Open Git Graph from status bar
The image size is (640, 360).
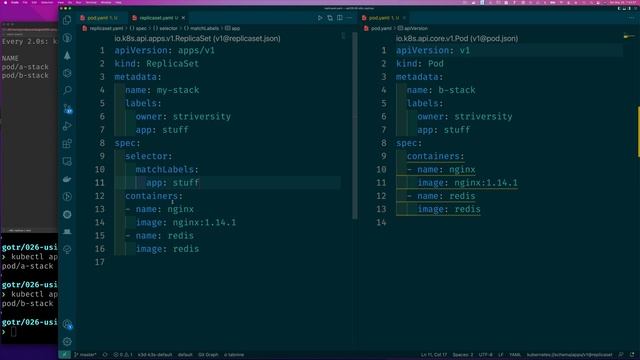coord(208,355)
